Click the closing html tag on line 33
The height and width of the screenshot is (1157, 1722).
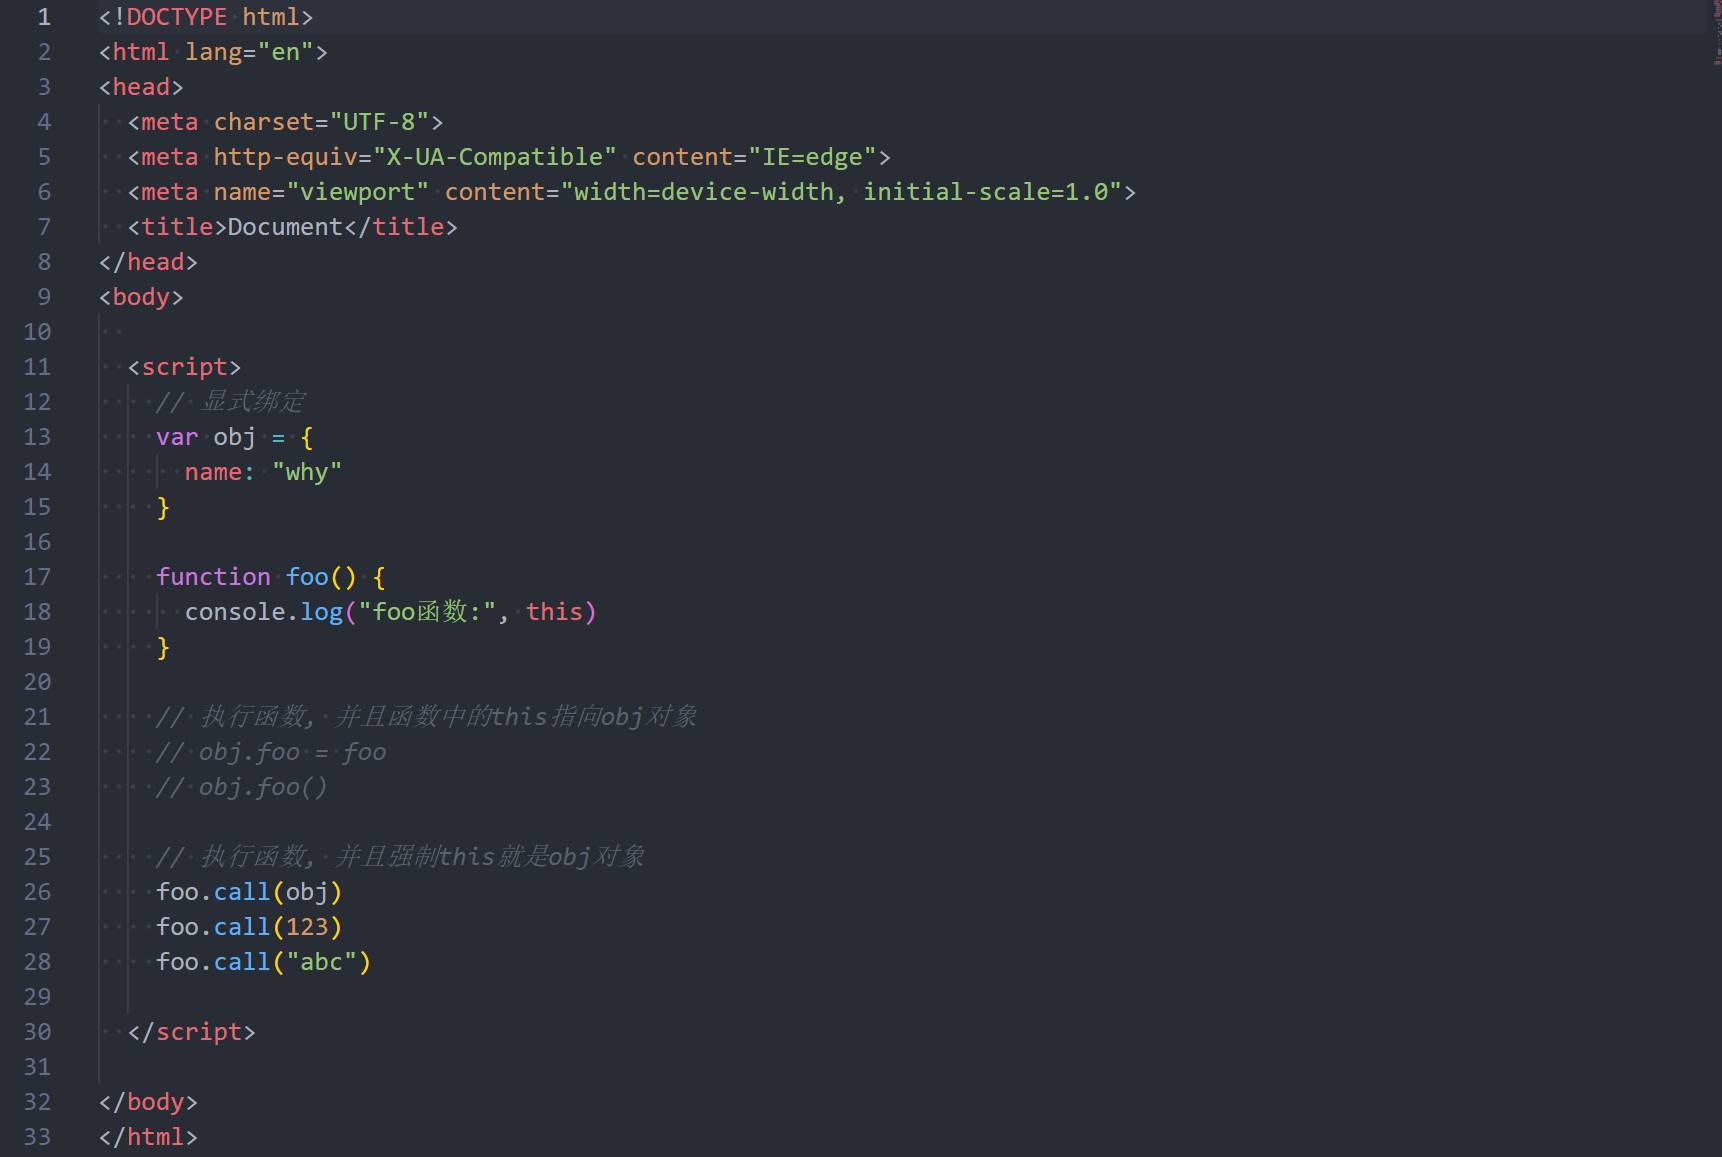[x=148, y=1137]
